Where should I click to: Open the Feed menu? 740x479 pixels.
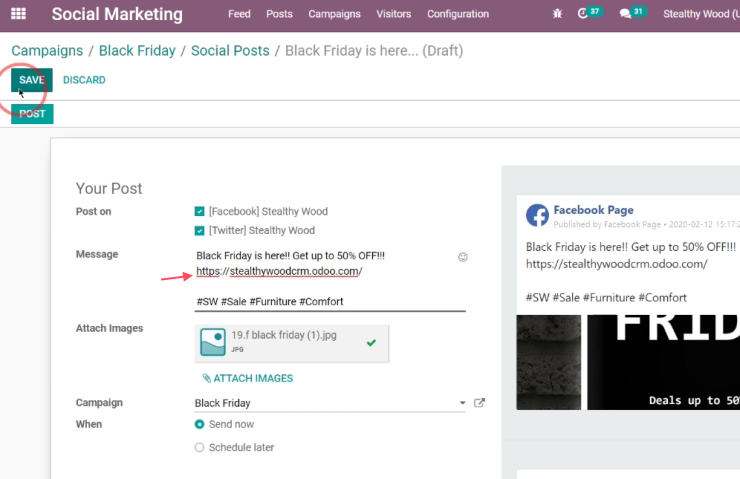(x=239, y=14)
